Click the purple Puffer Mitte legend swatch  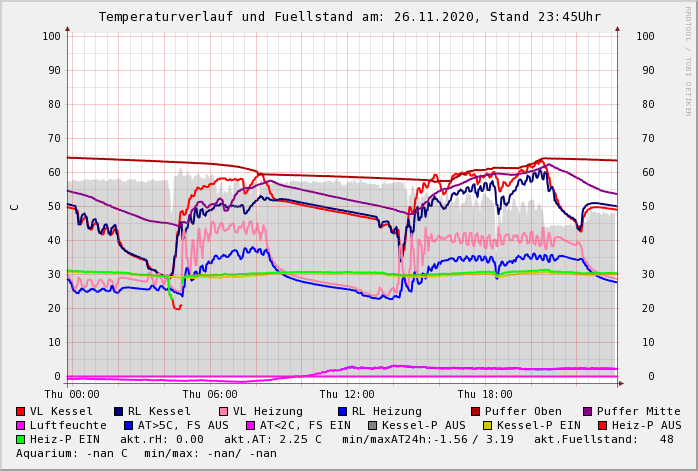pos(587,412)
